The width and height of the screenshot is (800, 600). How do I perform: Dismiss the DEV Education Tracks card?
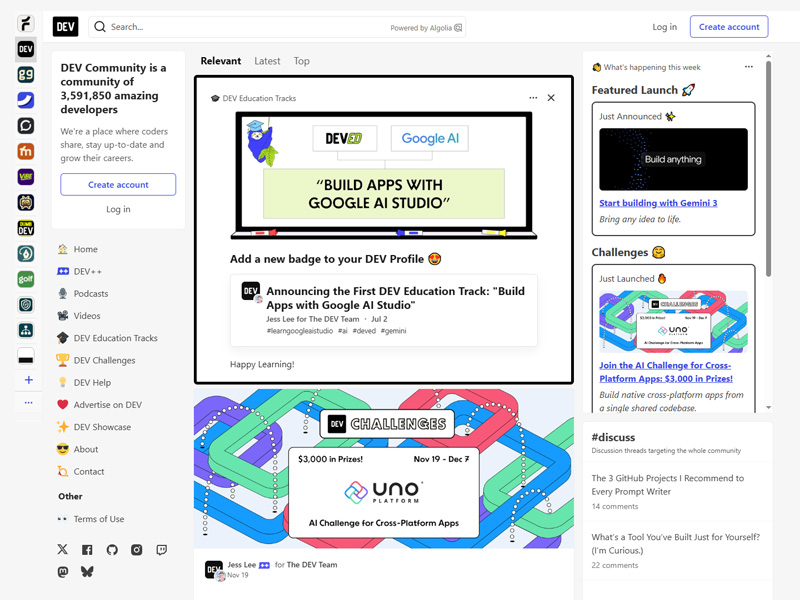click(551, 98)
